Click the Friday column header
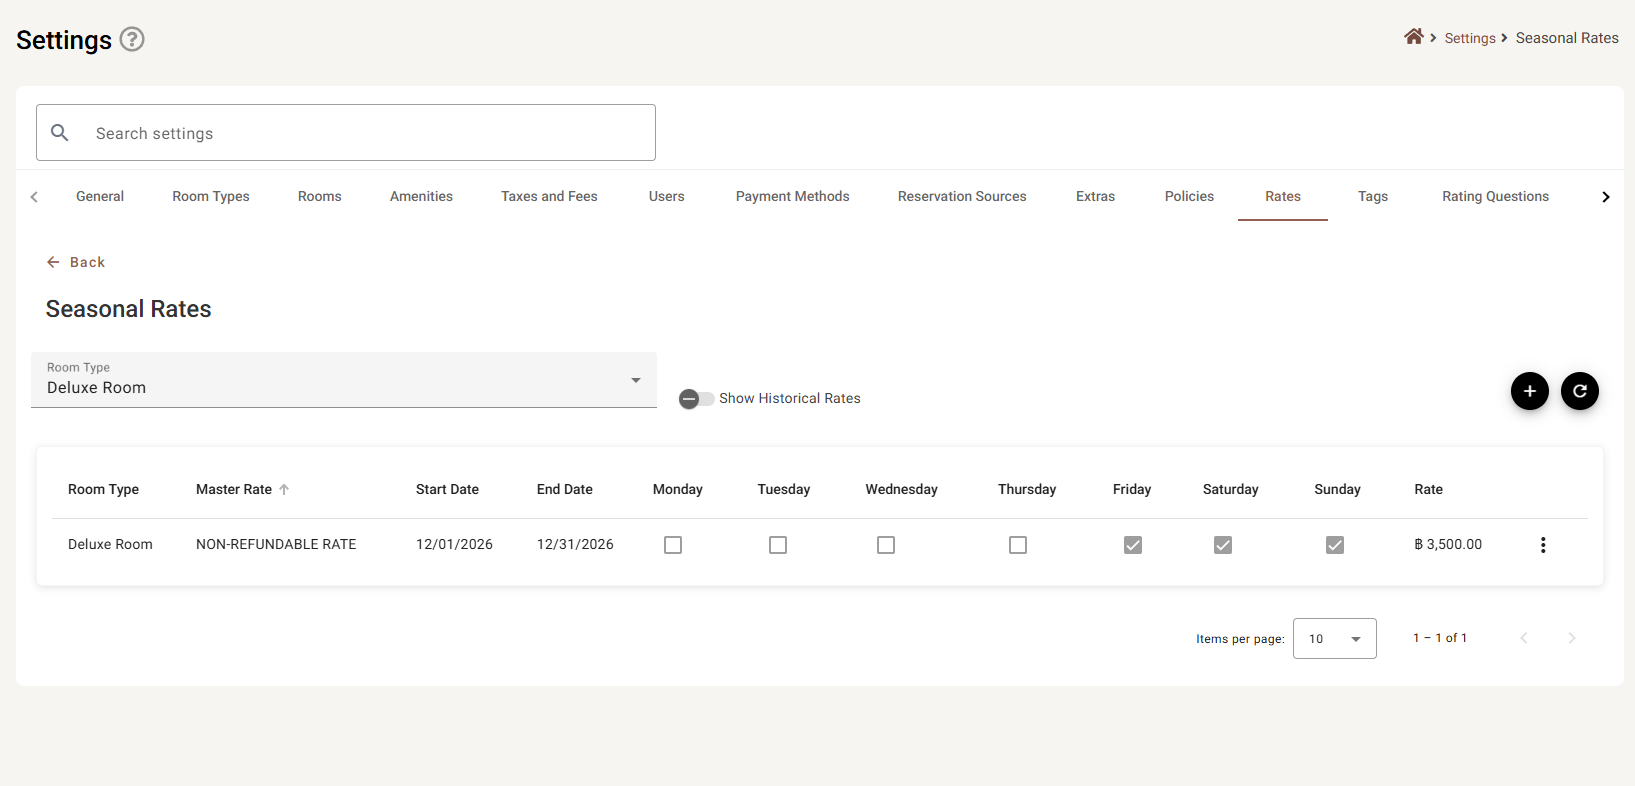The width and height of the screenshot is (1635, 786). point(1132,489)
